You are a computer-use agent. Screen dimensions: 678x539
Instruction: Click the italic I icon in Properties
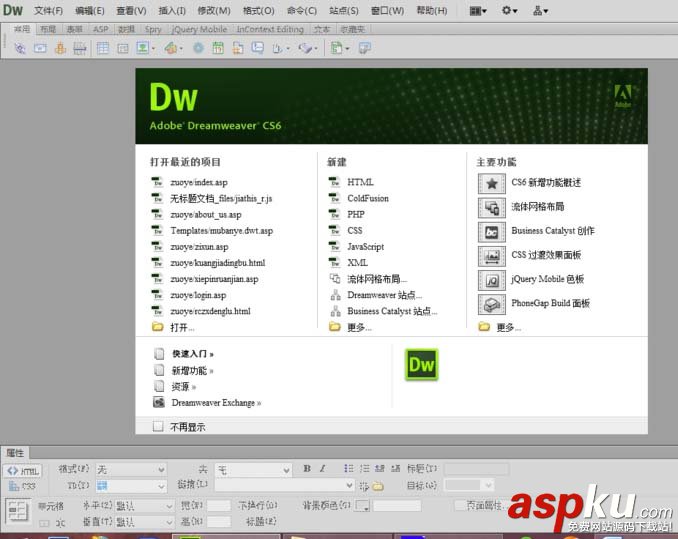(x=323, y=469)
